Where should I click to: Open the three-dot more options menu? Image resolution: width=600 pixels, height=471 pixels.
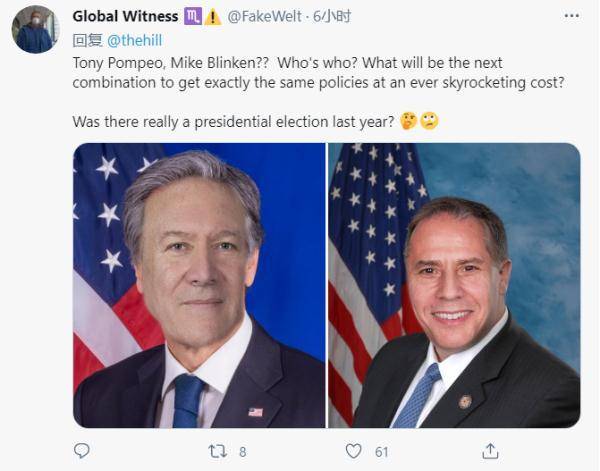click(x=574, y=17)
